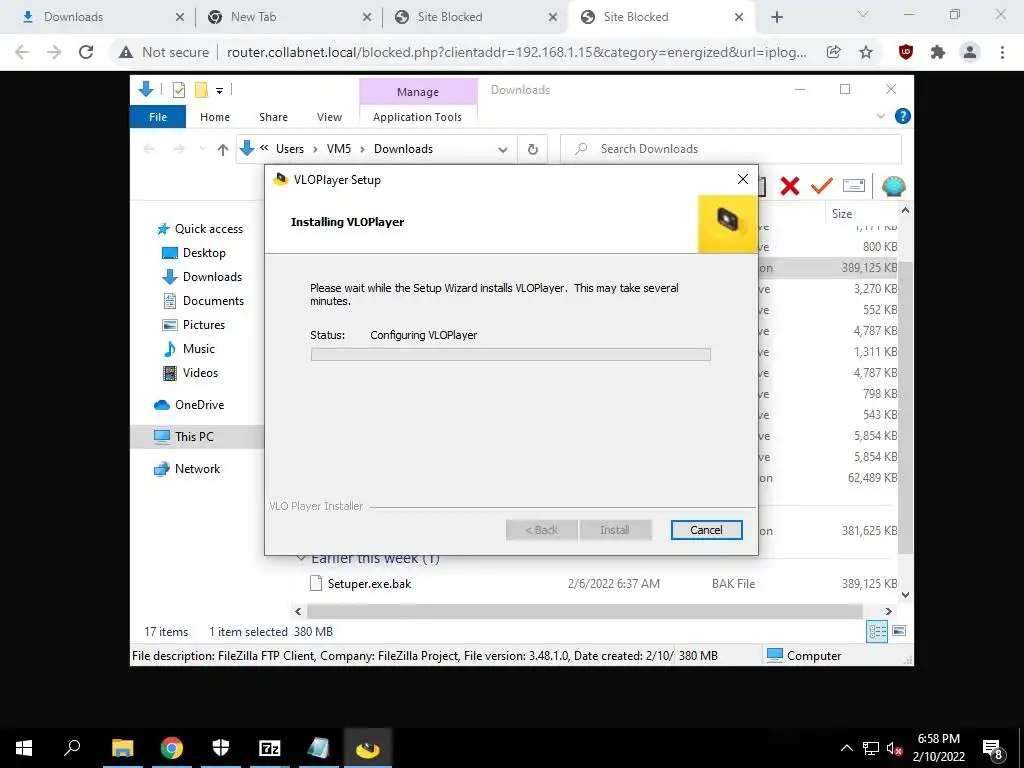Select Desktop in the navigation pane

pos(194,253)
